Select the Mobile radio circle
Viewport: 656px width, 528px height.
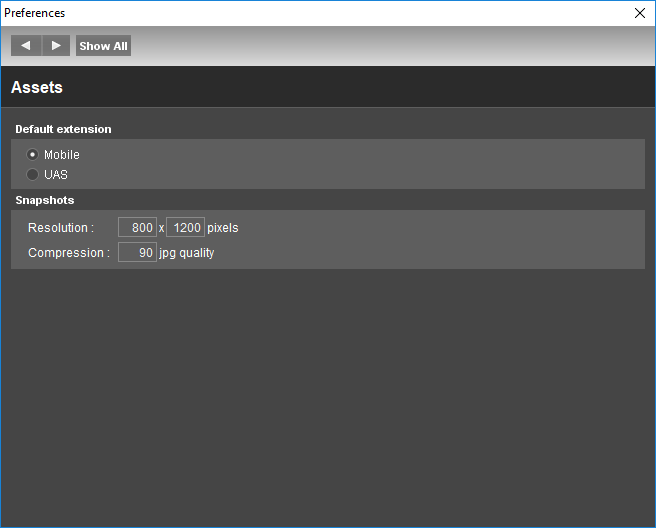[x=32, y=154]
